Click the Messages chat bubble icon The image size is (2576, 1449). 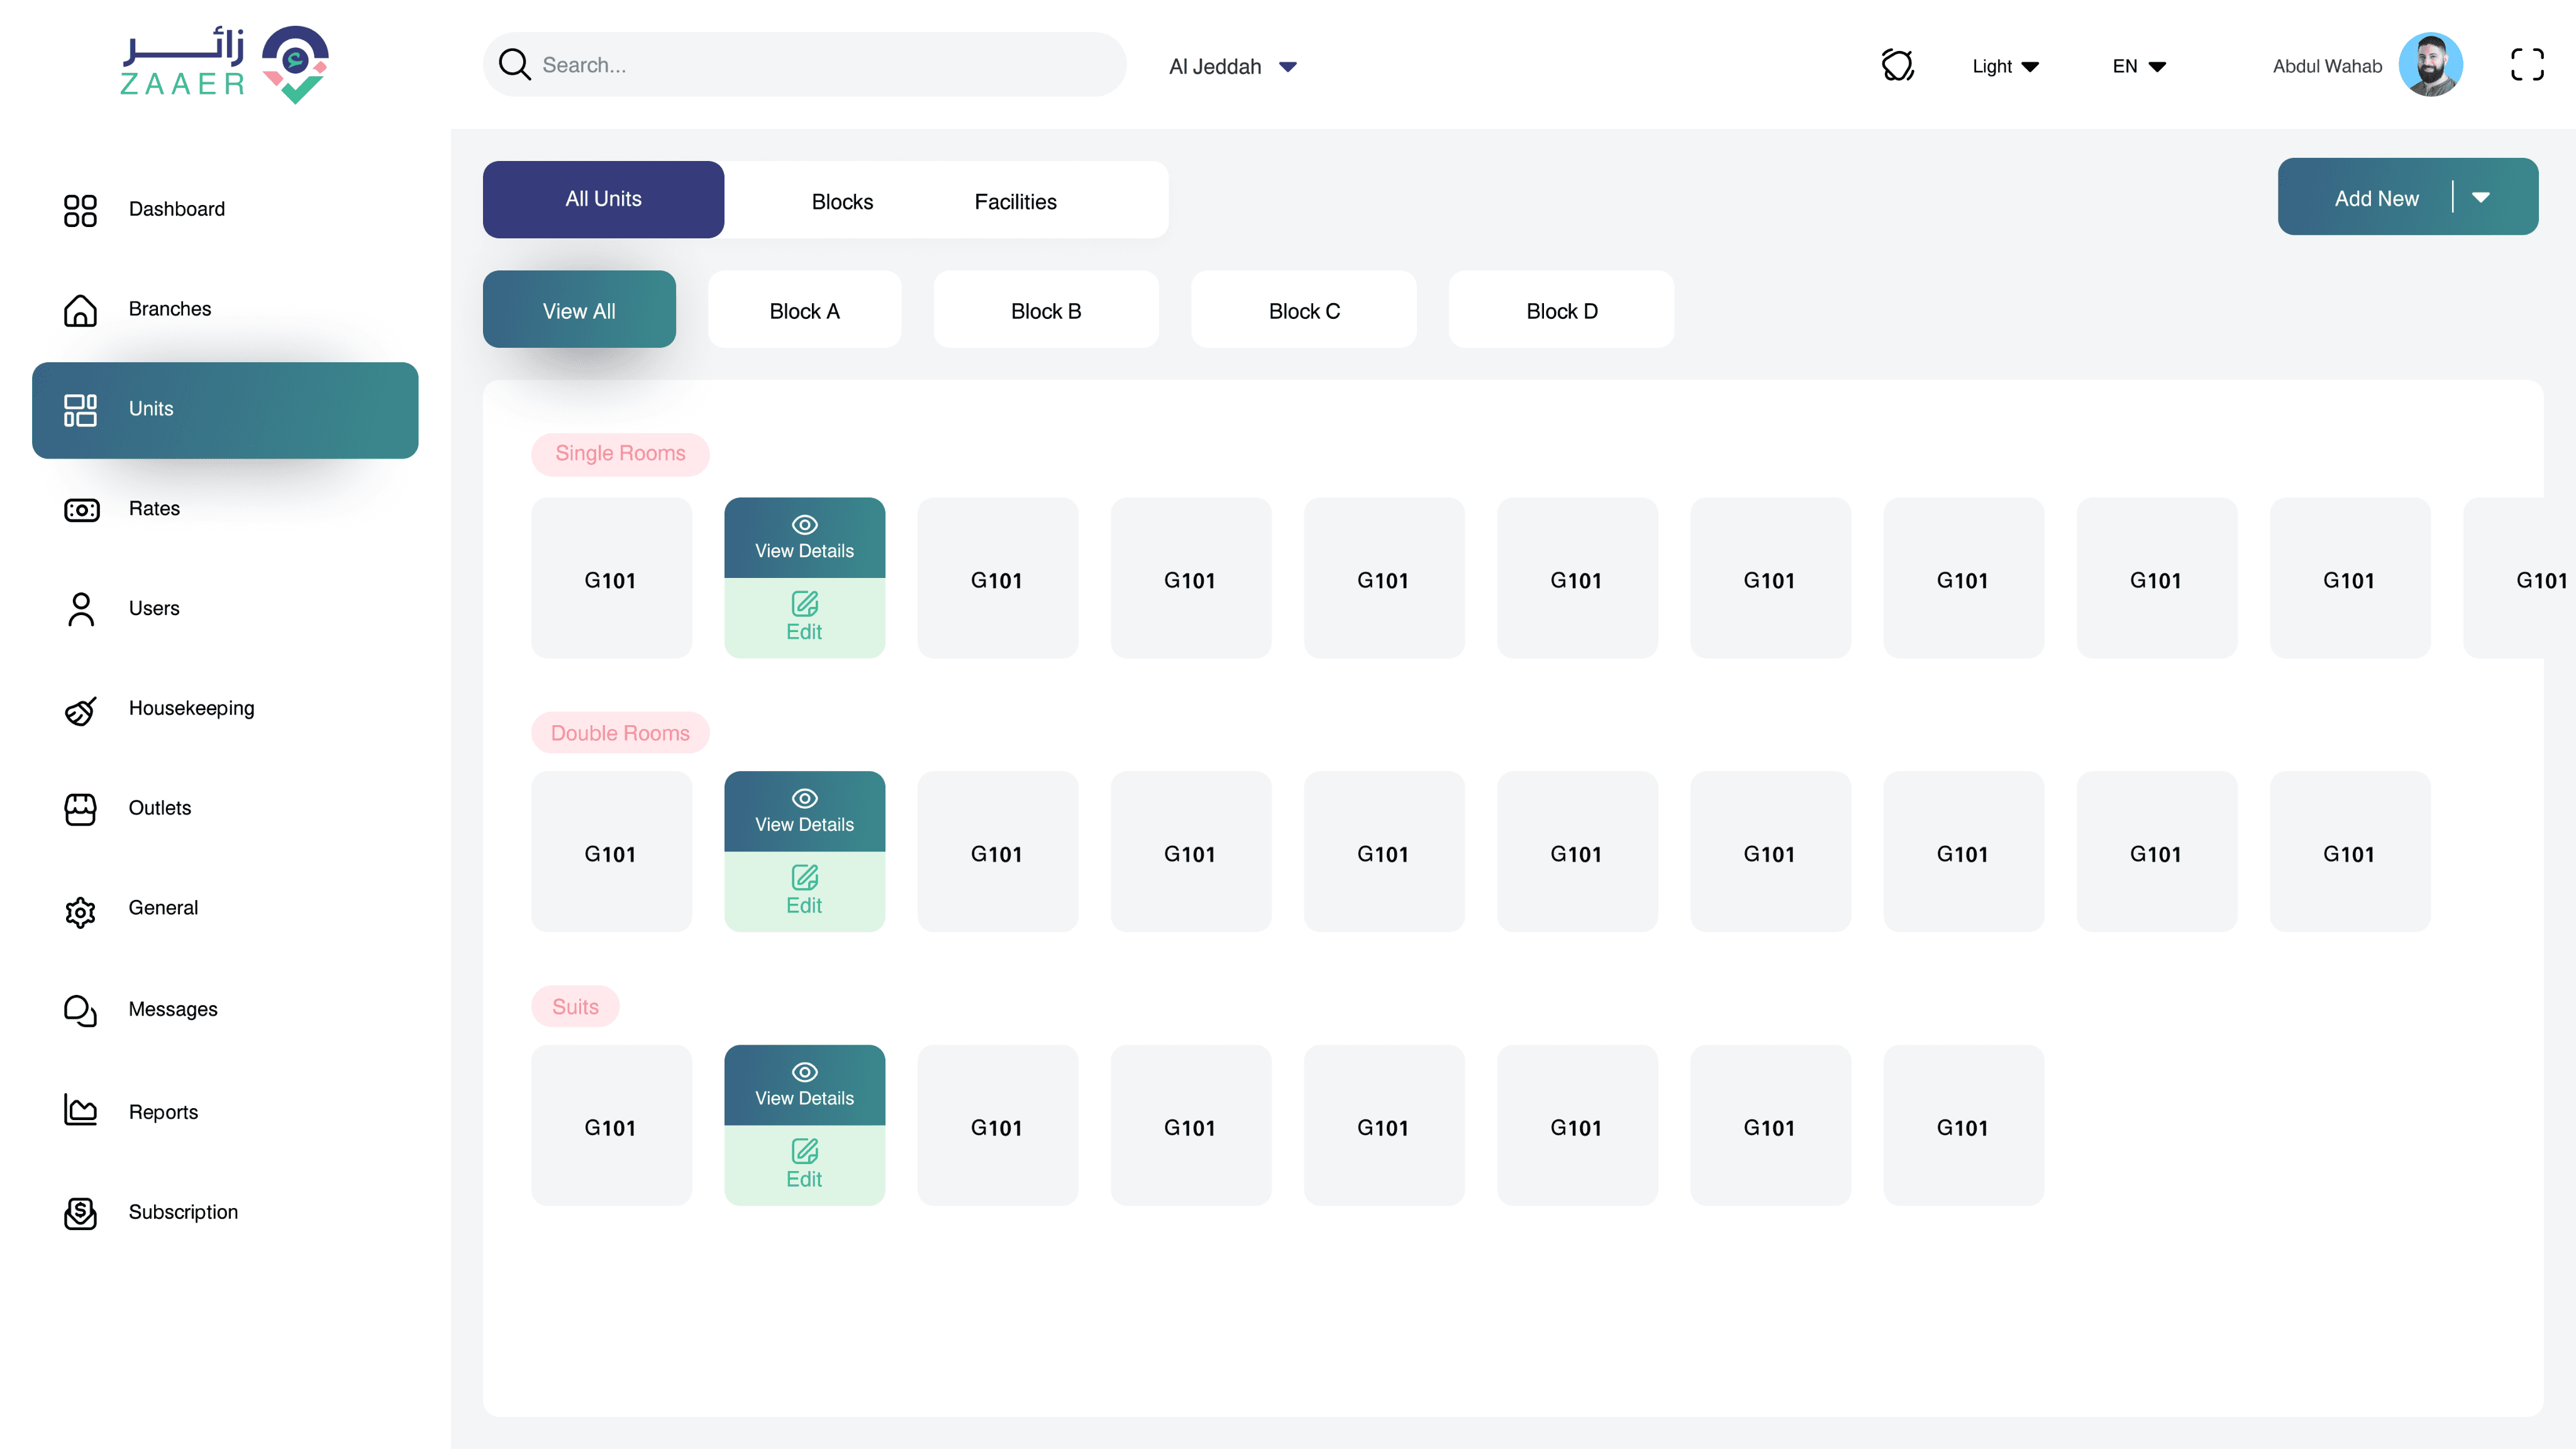click(80, 1010)
